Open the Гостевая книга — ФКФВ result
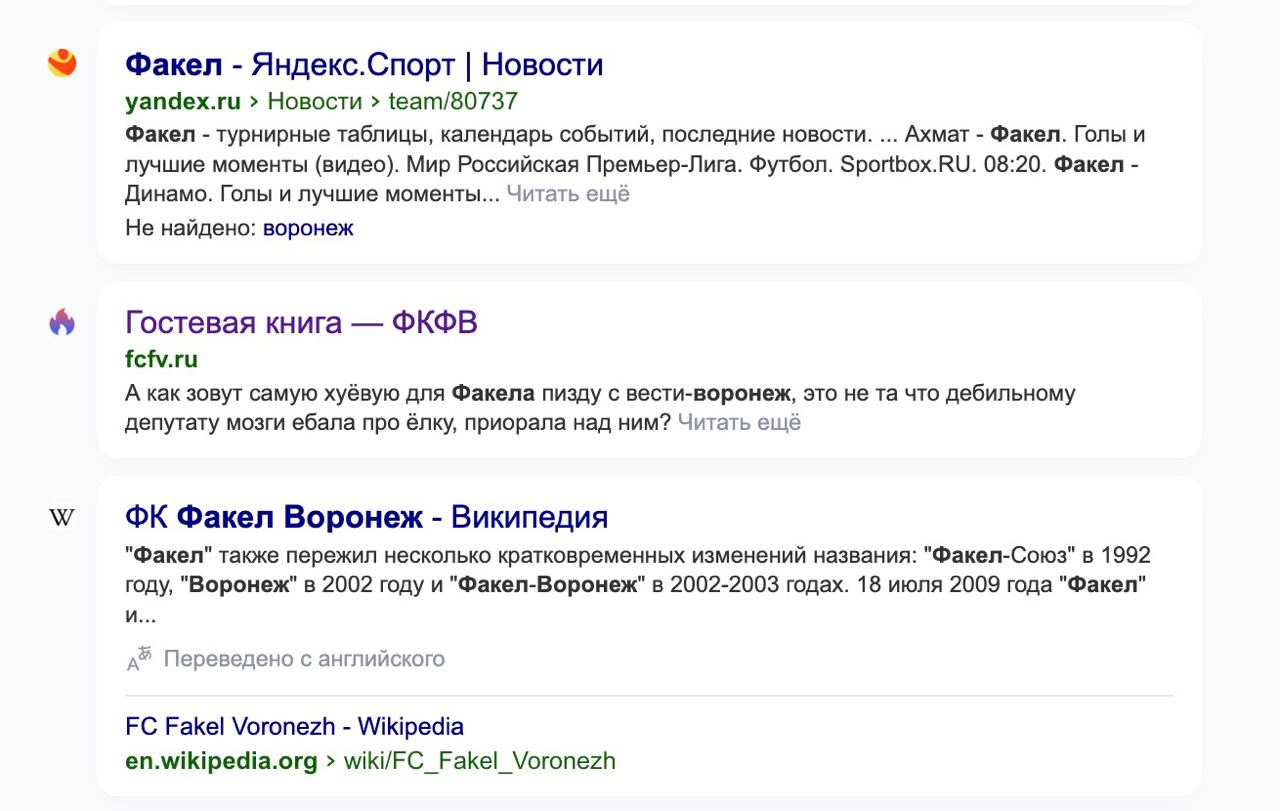 pos(301,323)
